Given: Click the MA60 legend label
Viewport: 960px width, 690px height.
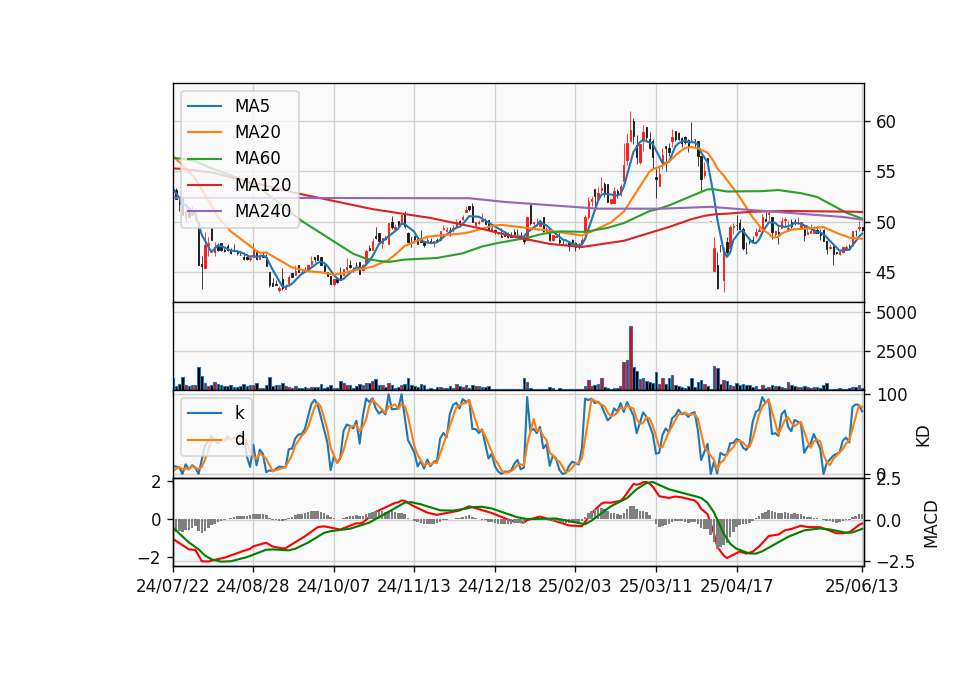Looking at the screenshot, I should (x=258, y=158).
